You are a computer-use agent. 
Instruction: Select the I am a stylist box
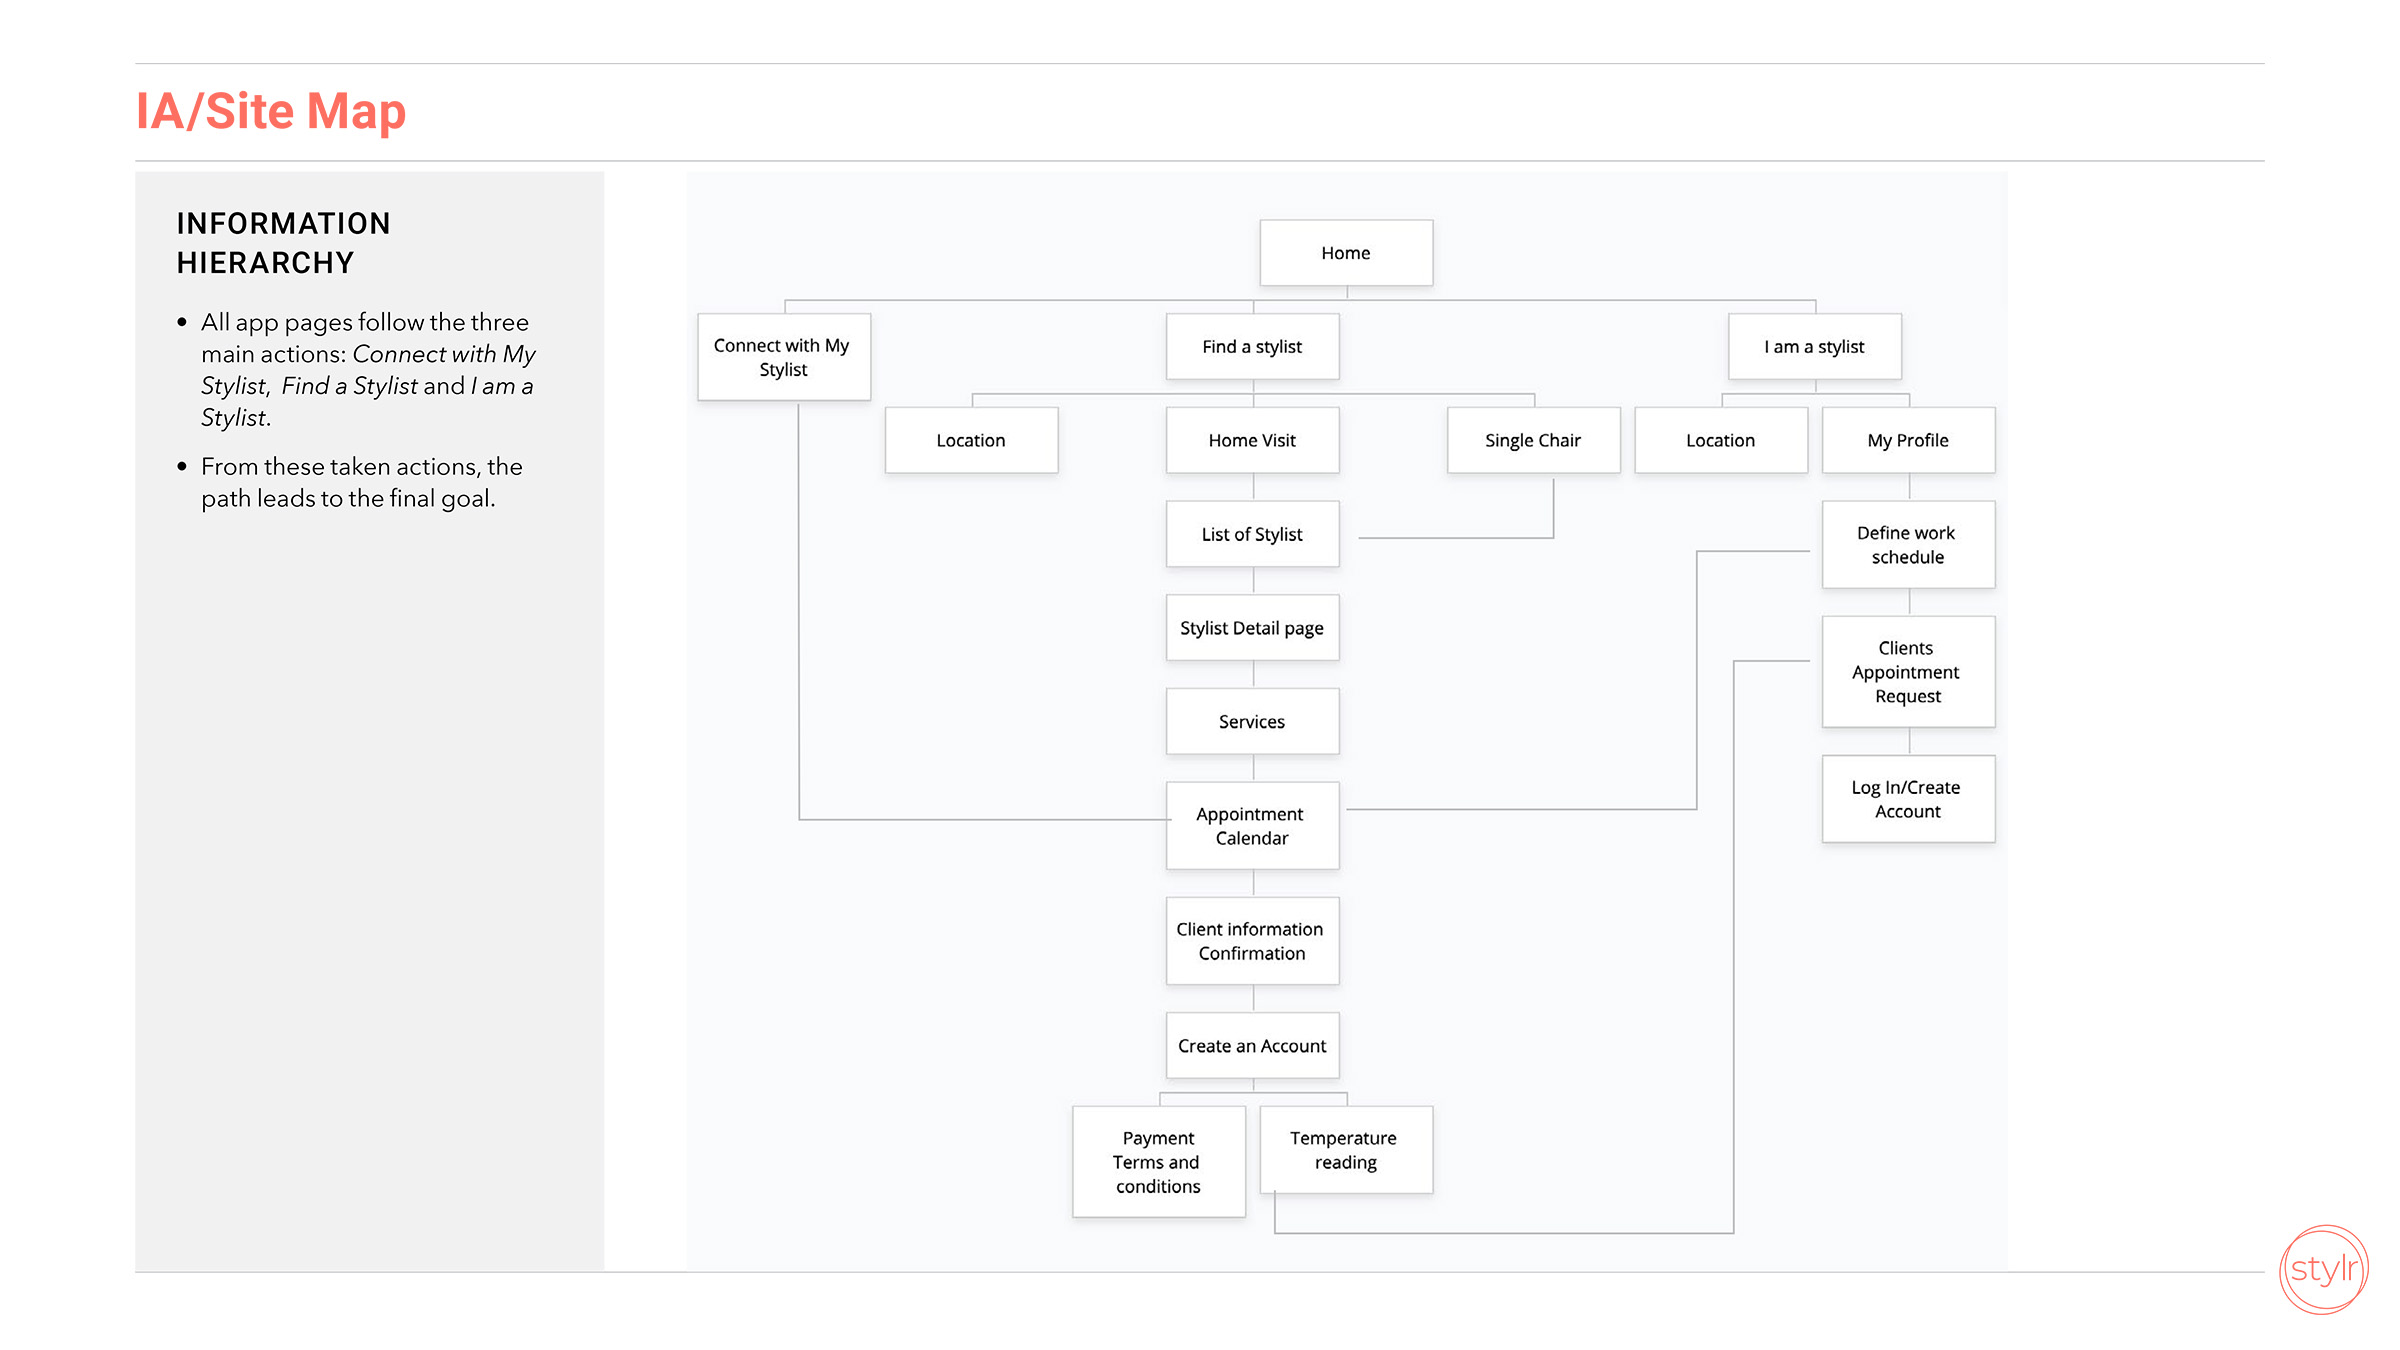click(x=1814, y=347)
